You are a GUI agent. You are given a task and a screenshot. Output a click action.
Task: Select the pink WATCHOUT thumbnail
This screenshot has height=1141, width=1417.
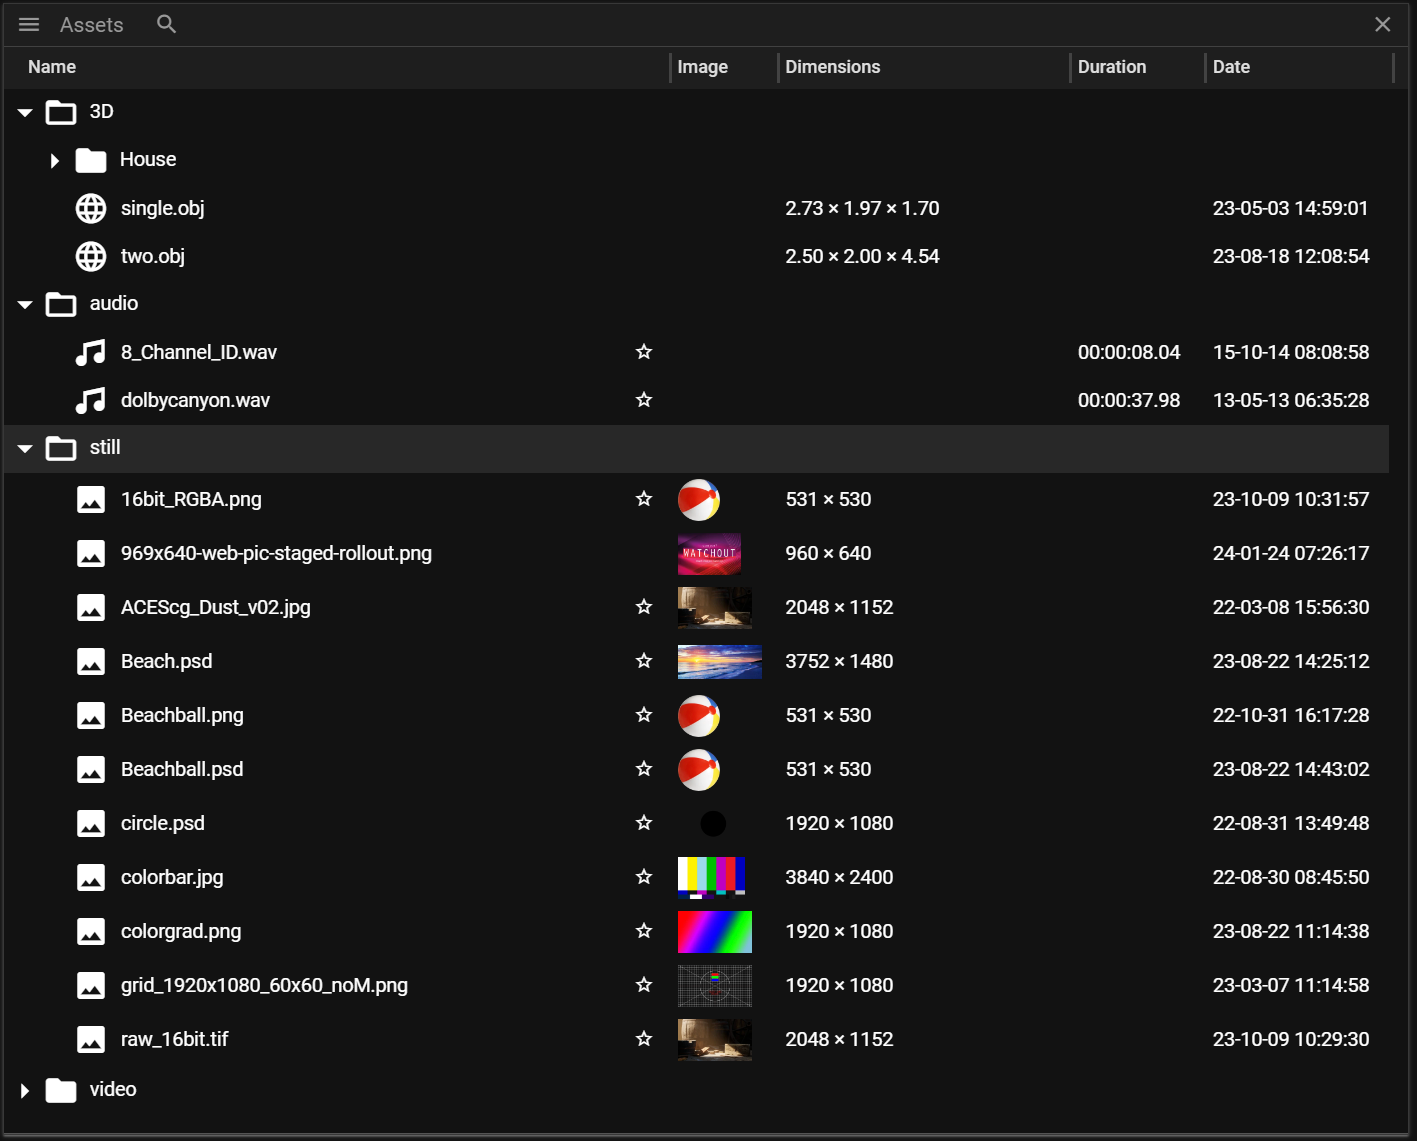coord(710,554)
